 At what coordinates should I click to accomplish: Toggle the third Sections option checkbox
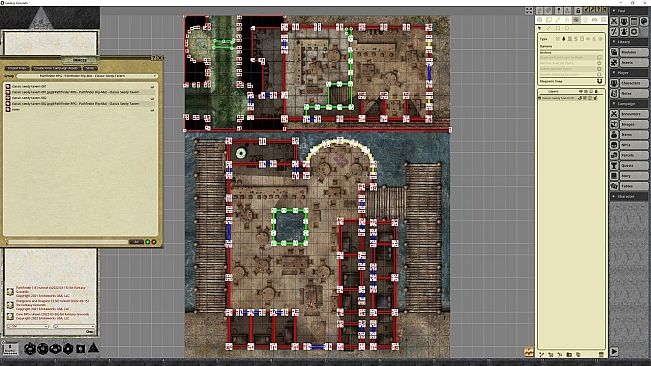[x=599, y=69]
